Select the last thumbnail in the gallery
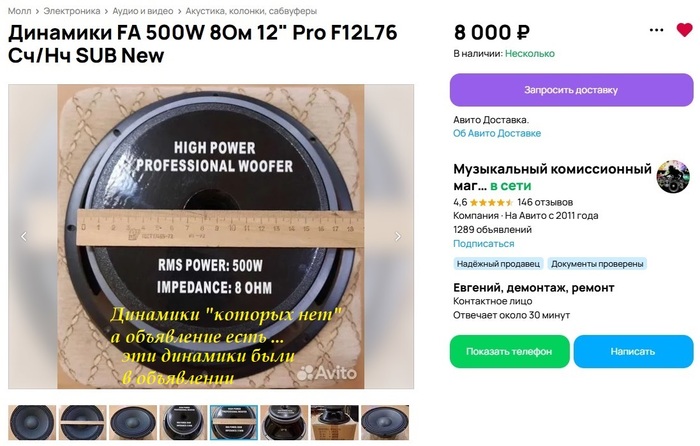Viewport: 700px width, 446px height. [x=385, y=422]
